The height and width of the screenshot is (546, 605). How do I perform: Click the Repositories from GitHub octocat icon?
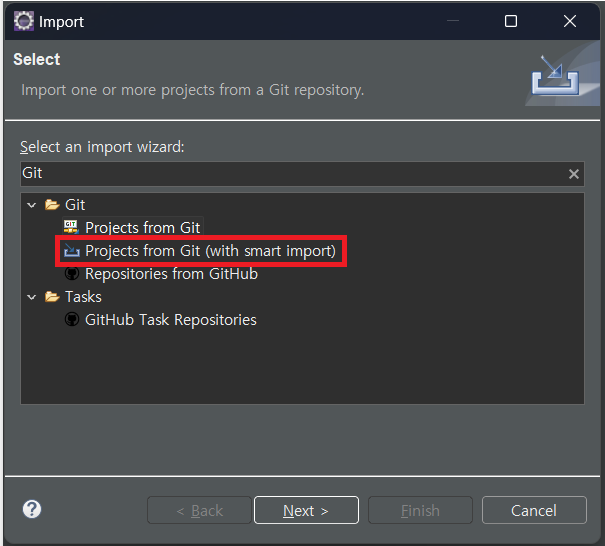[x=72, y=274]
